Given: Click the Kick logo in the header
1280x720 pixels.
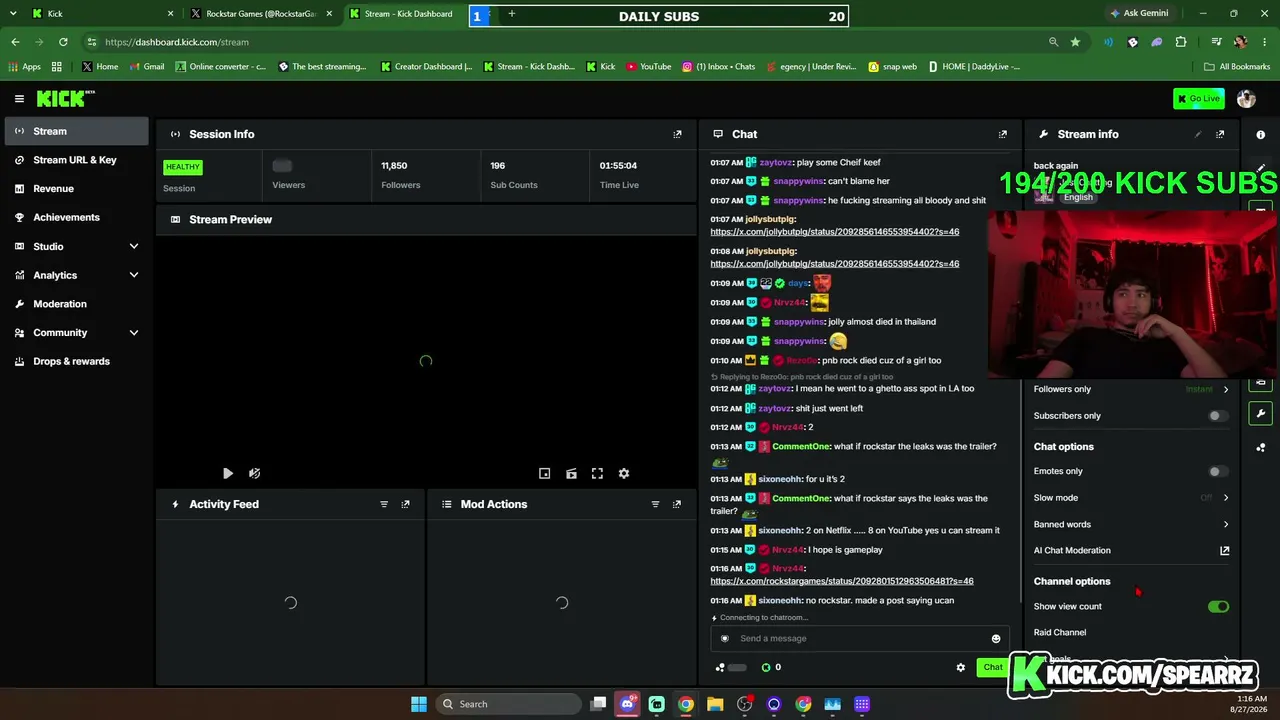Looking at the screenshot, I should [65, 98].
